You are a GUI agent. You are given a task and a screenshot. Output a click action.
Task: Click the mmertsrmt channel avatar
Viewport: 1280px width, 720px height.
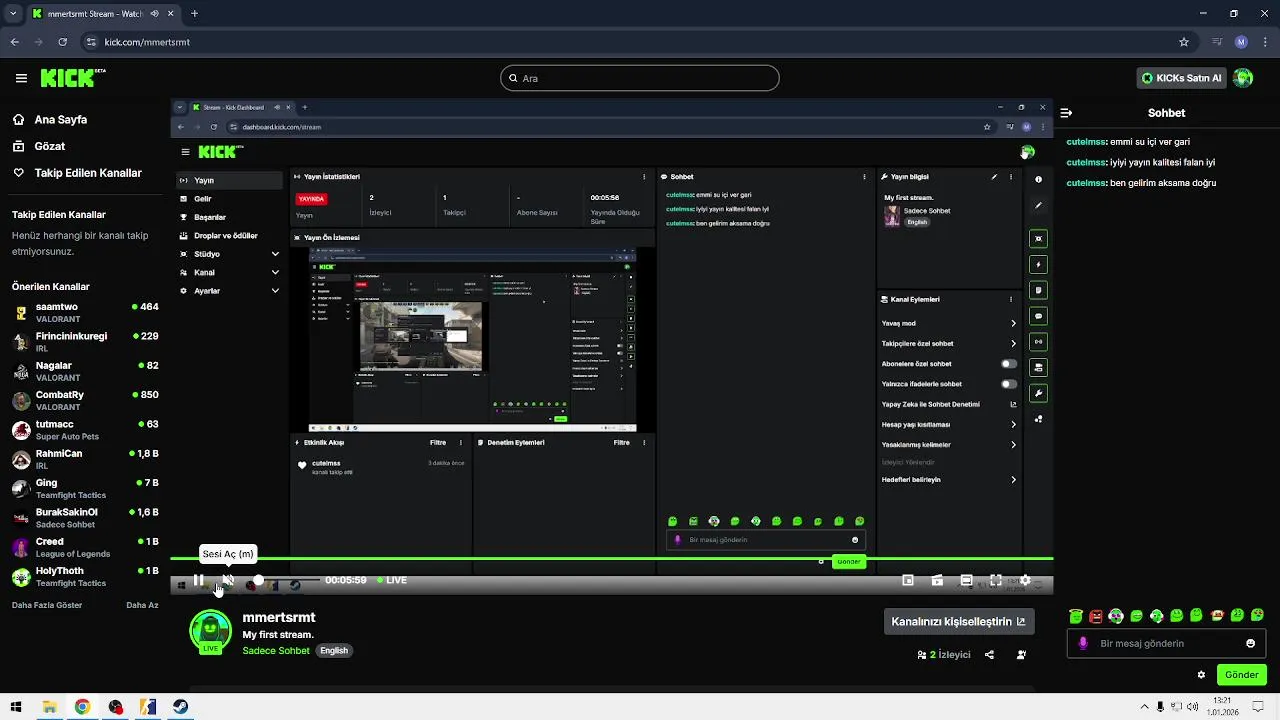(x=210, y=632)
